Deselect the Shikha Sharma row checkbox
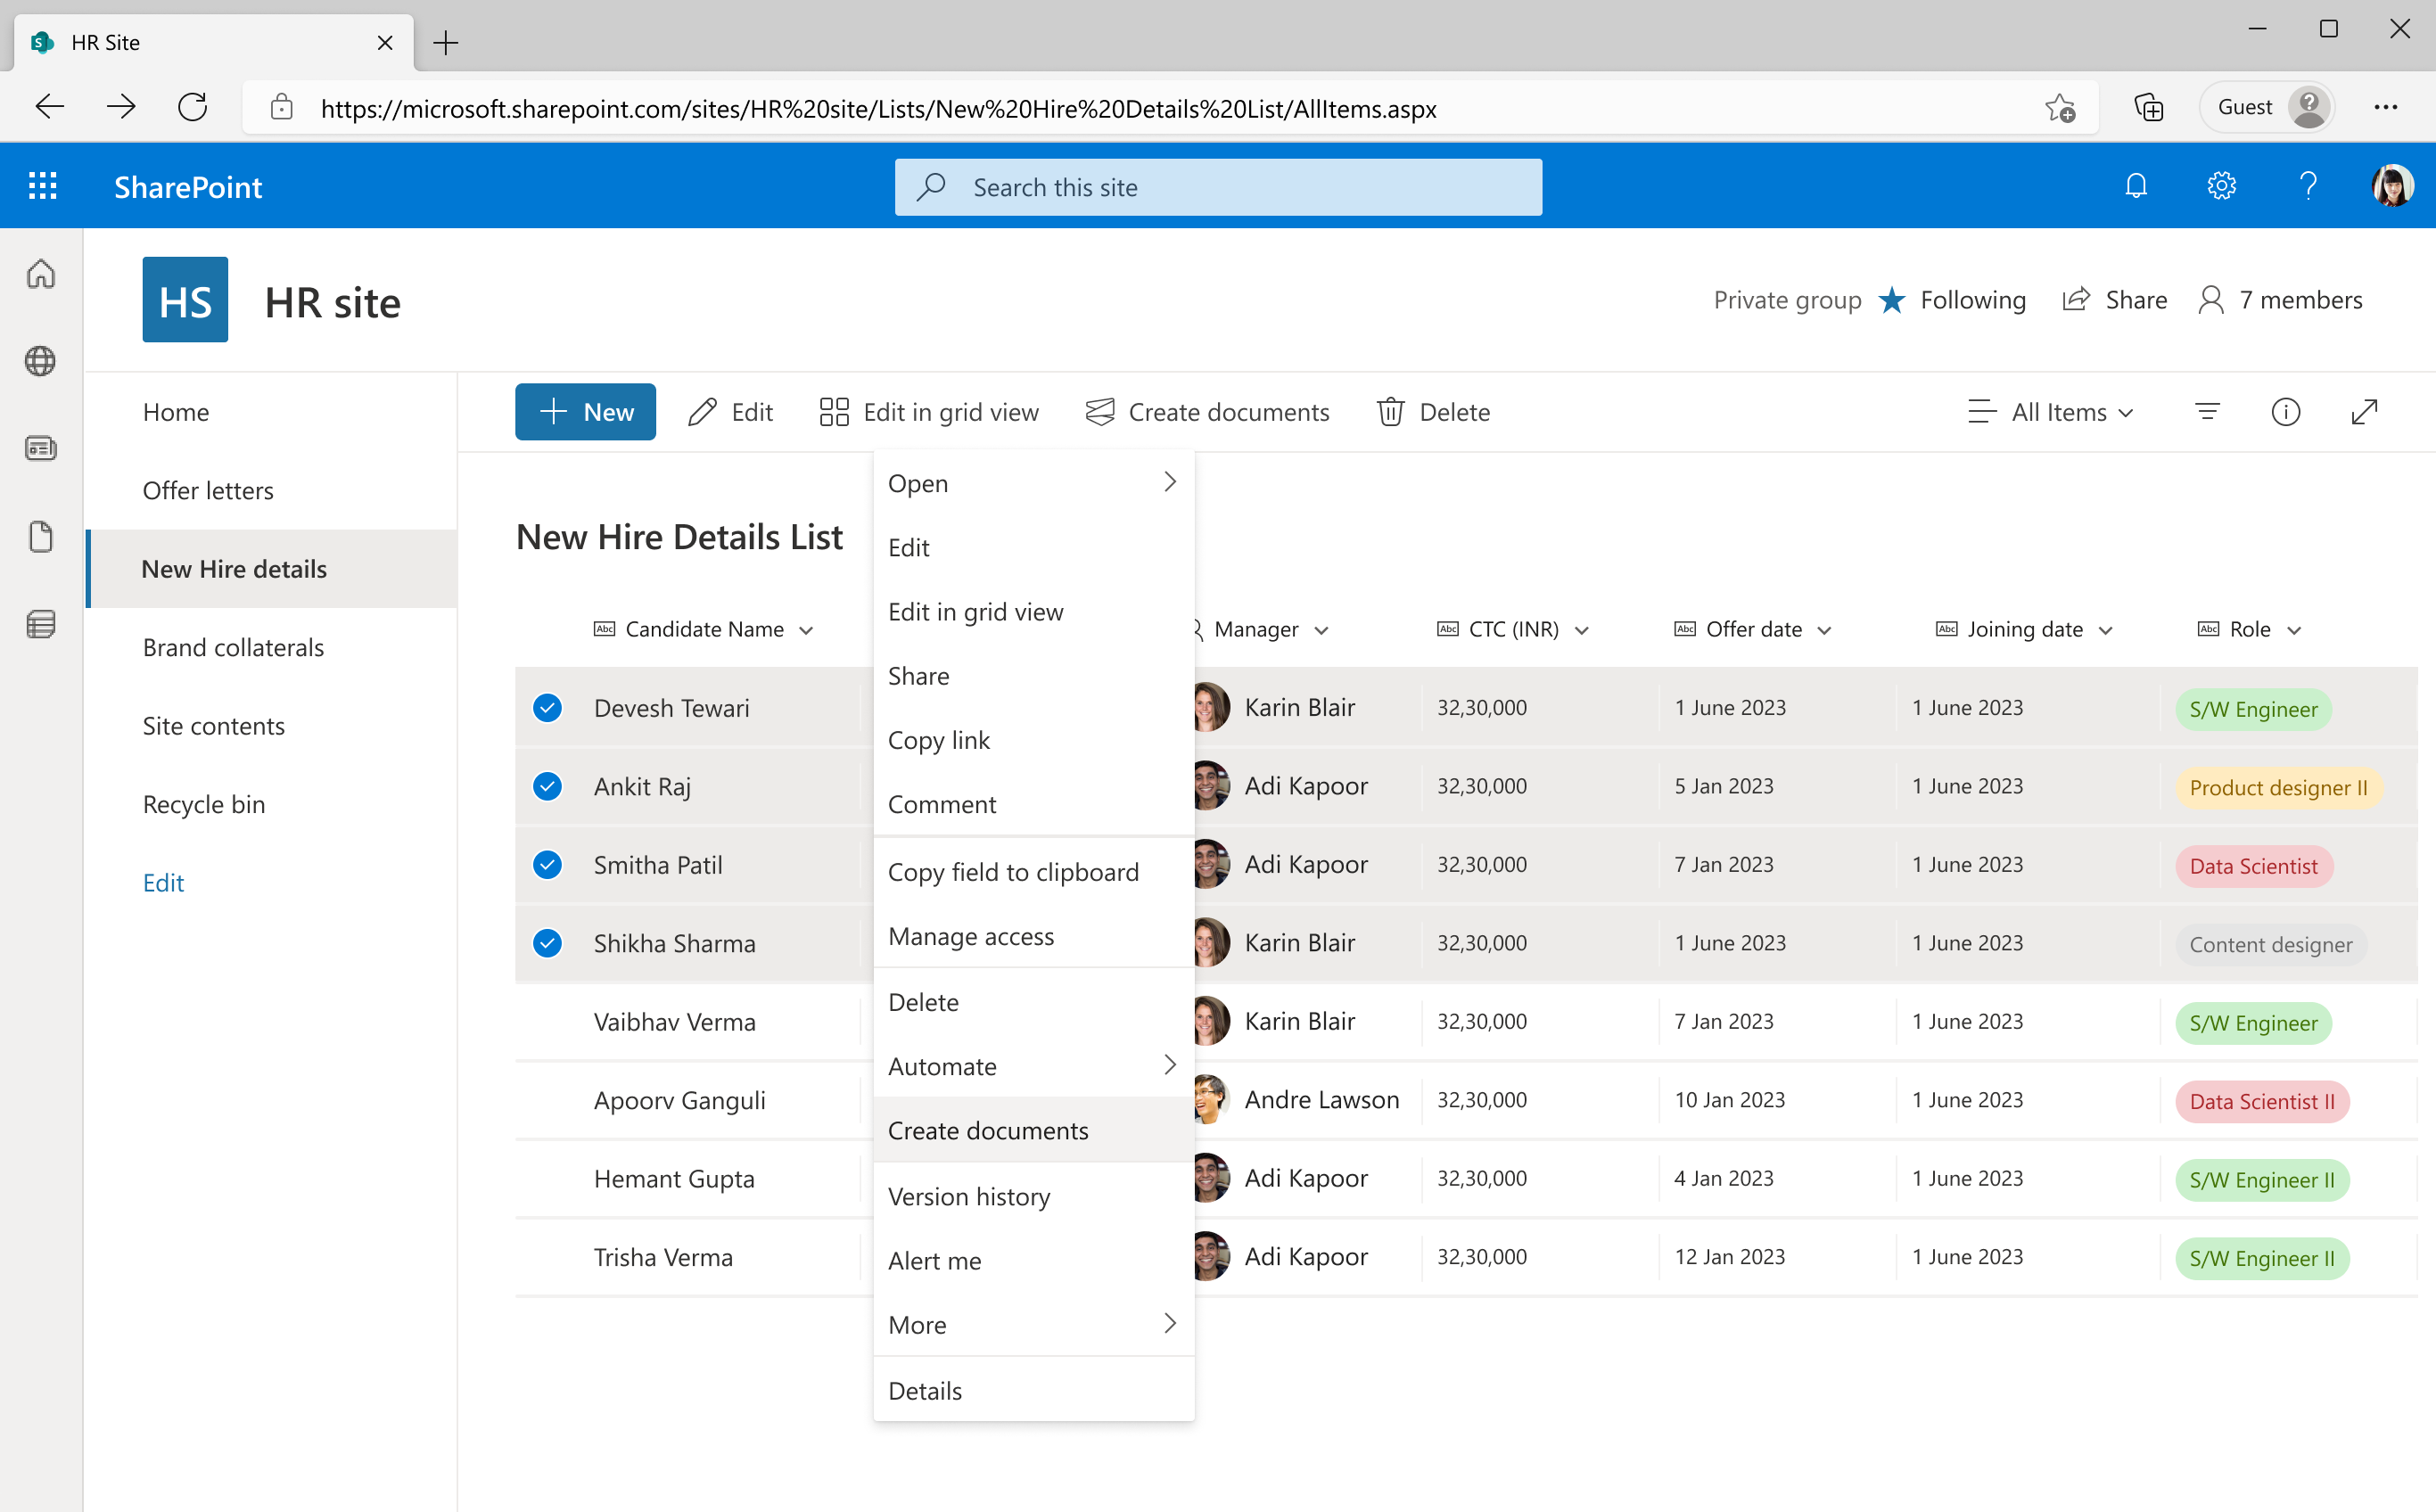This screenshot has width=2436, height=1512. (x=547, y=943)
